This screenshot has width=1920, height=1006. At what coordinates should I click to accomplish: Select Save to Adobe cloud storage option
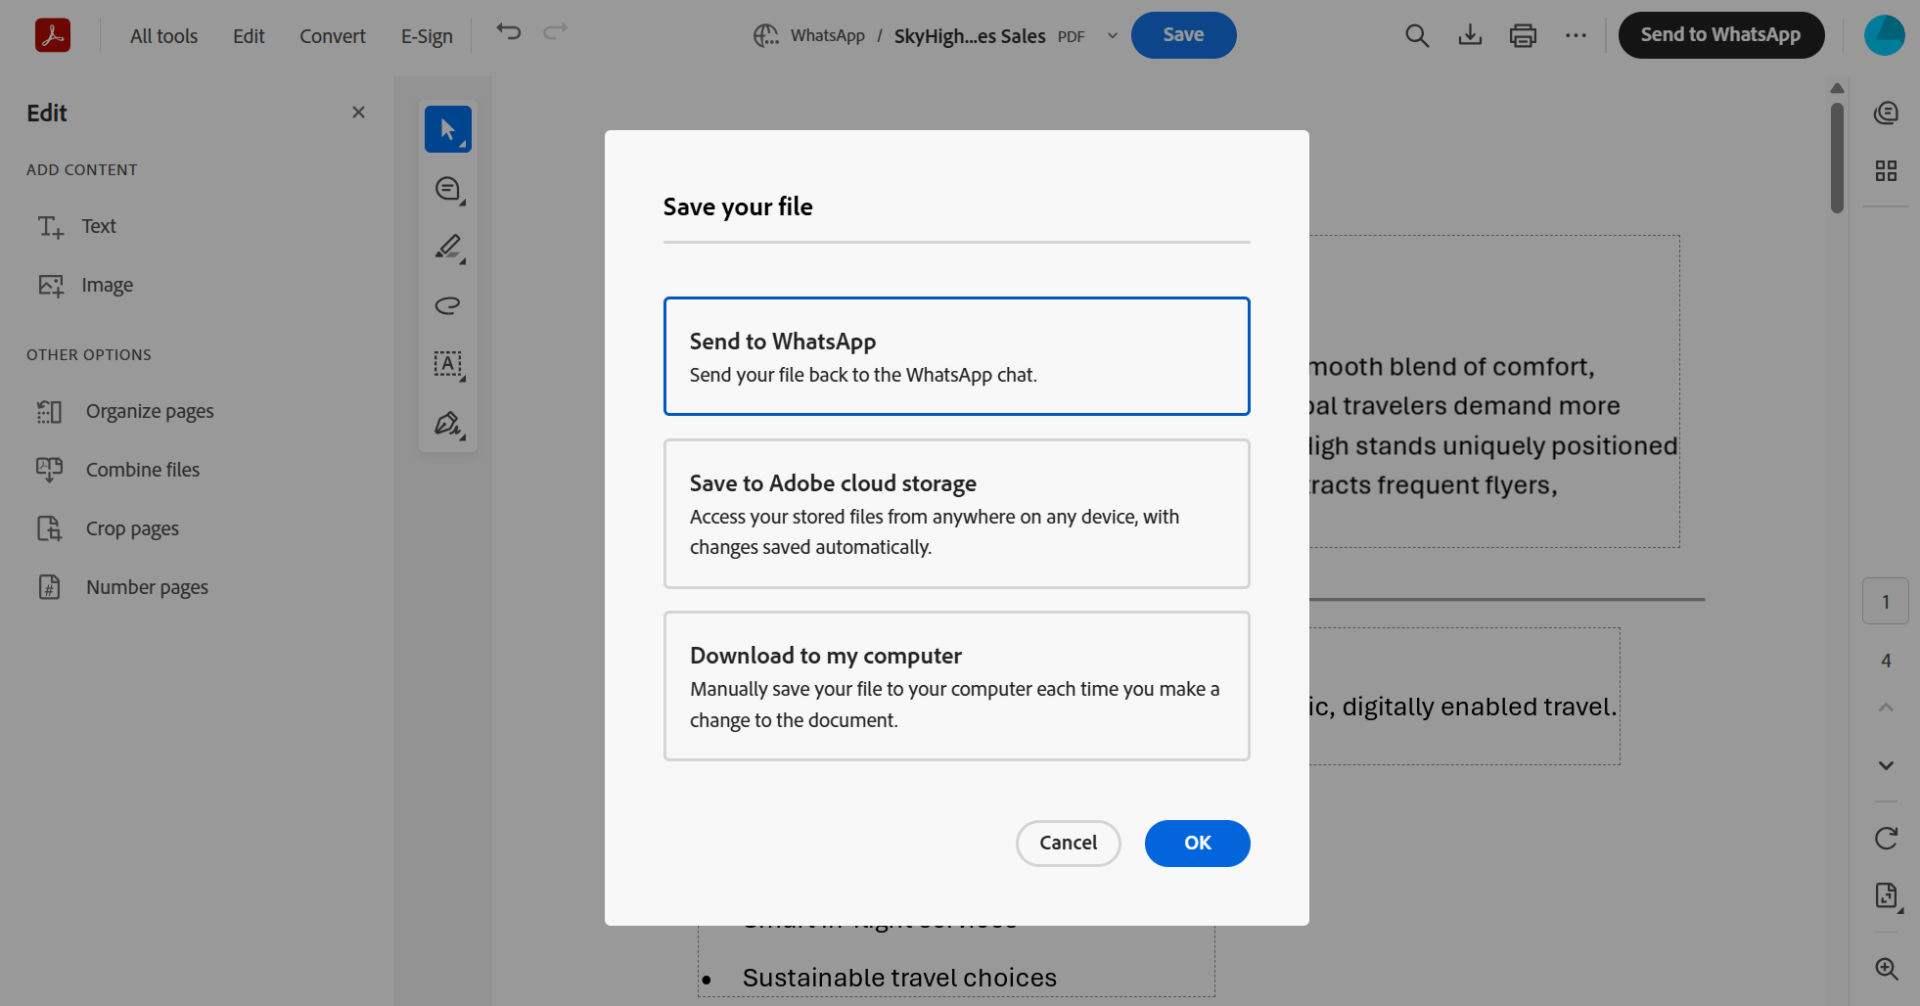point(956,513)
